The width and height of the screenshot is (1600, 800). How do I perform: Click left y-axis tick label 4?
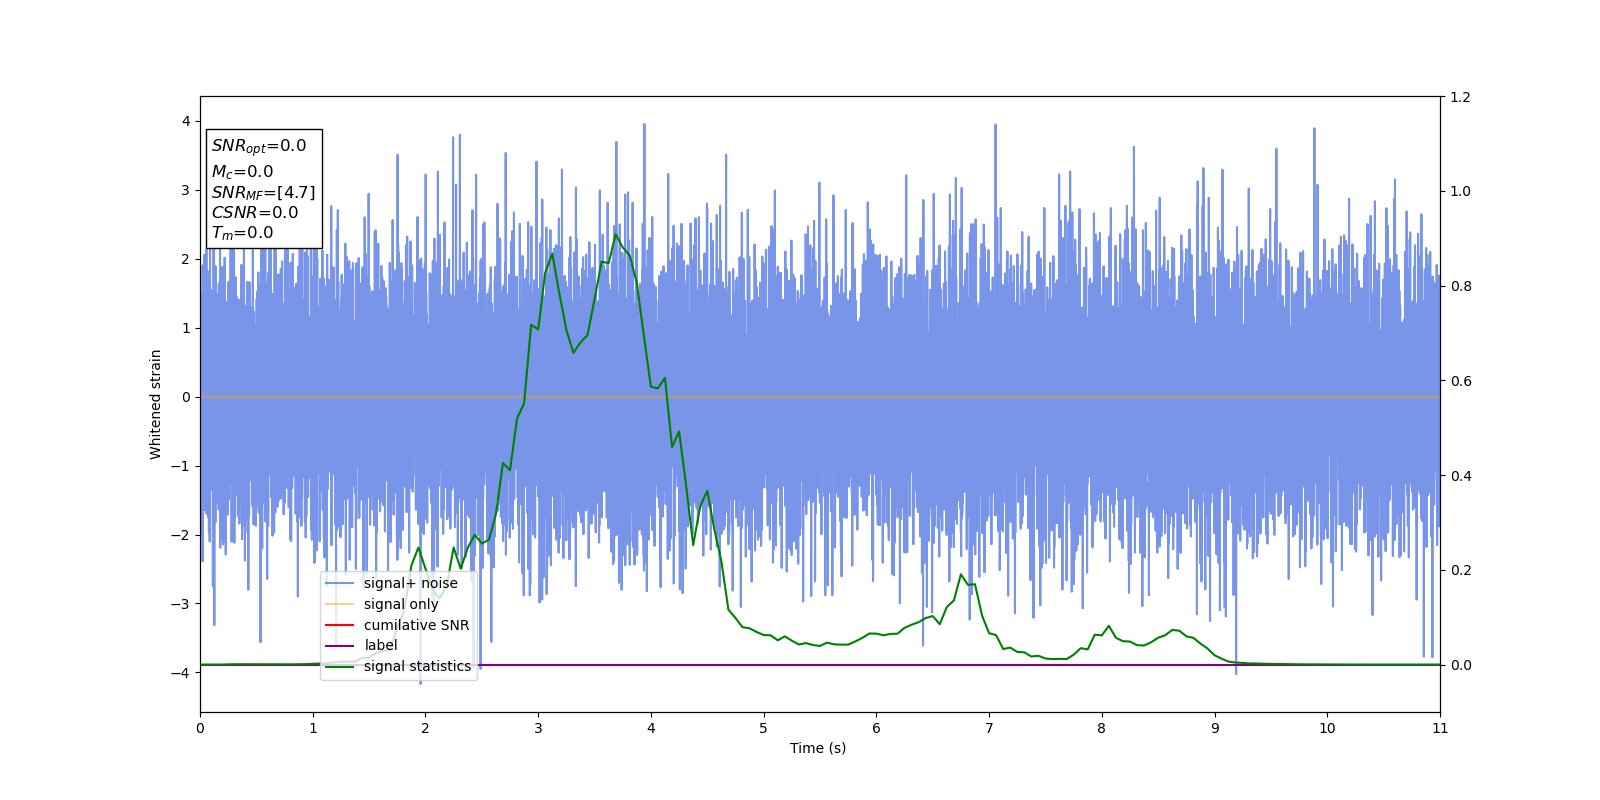point(186,121)
